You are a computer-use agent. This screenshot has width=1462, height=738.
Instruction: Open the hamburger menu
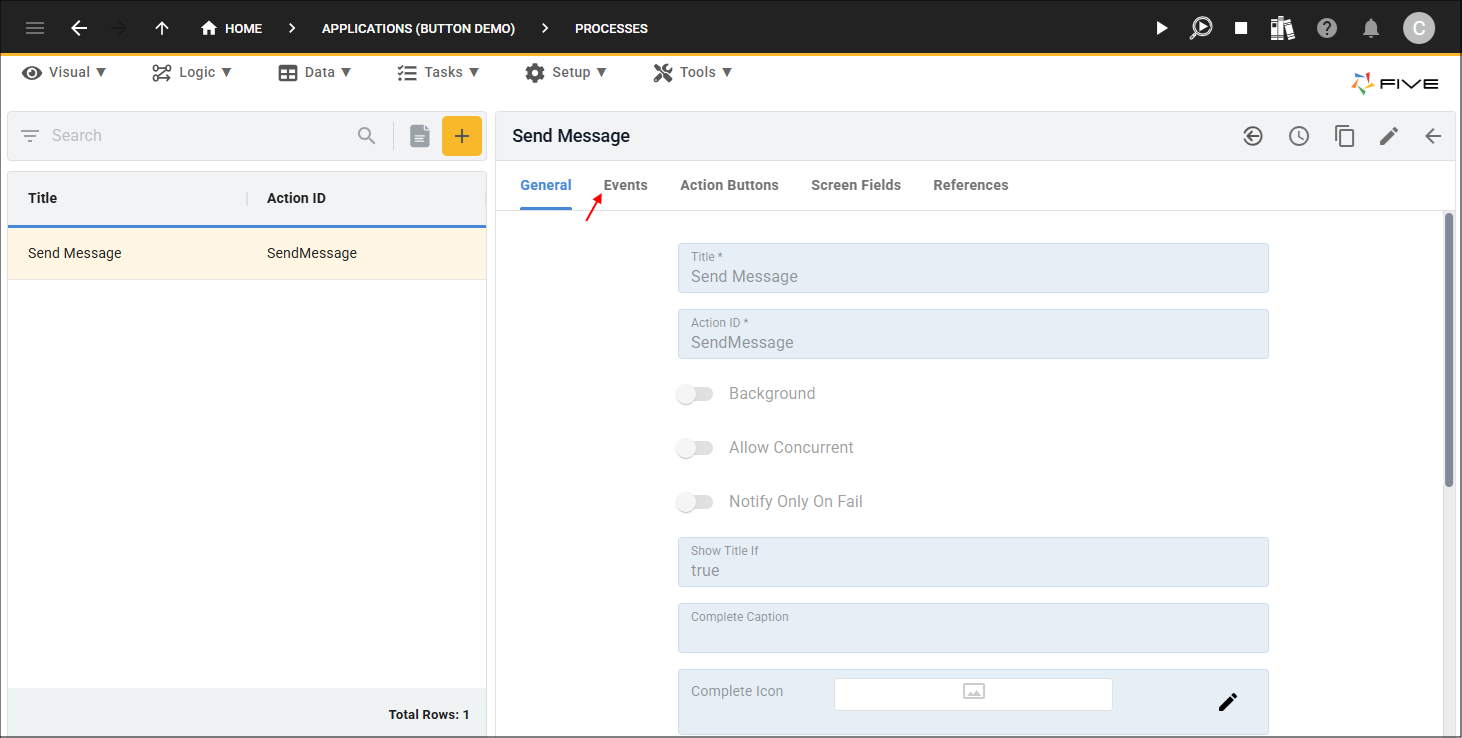point(35,28)
